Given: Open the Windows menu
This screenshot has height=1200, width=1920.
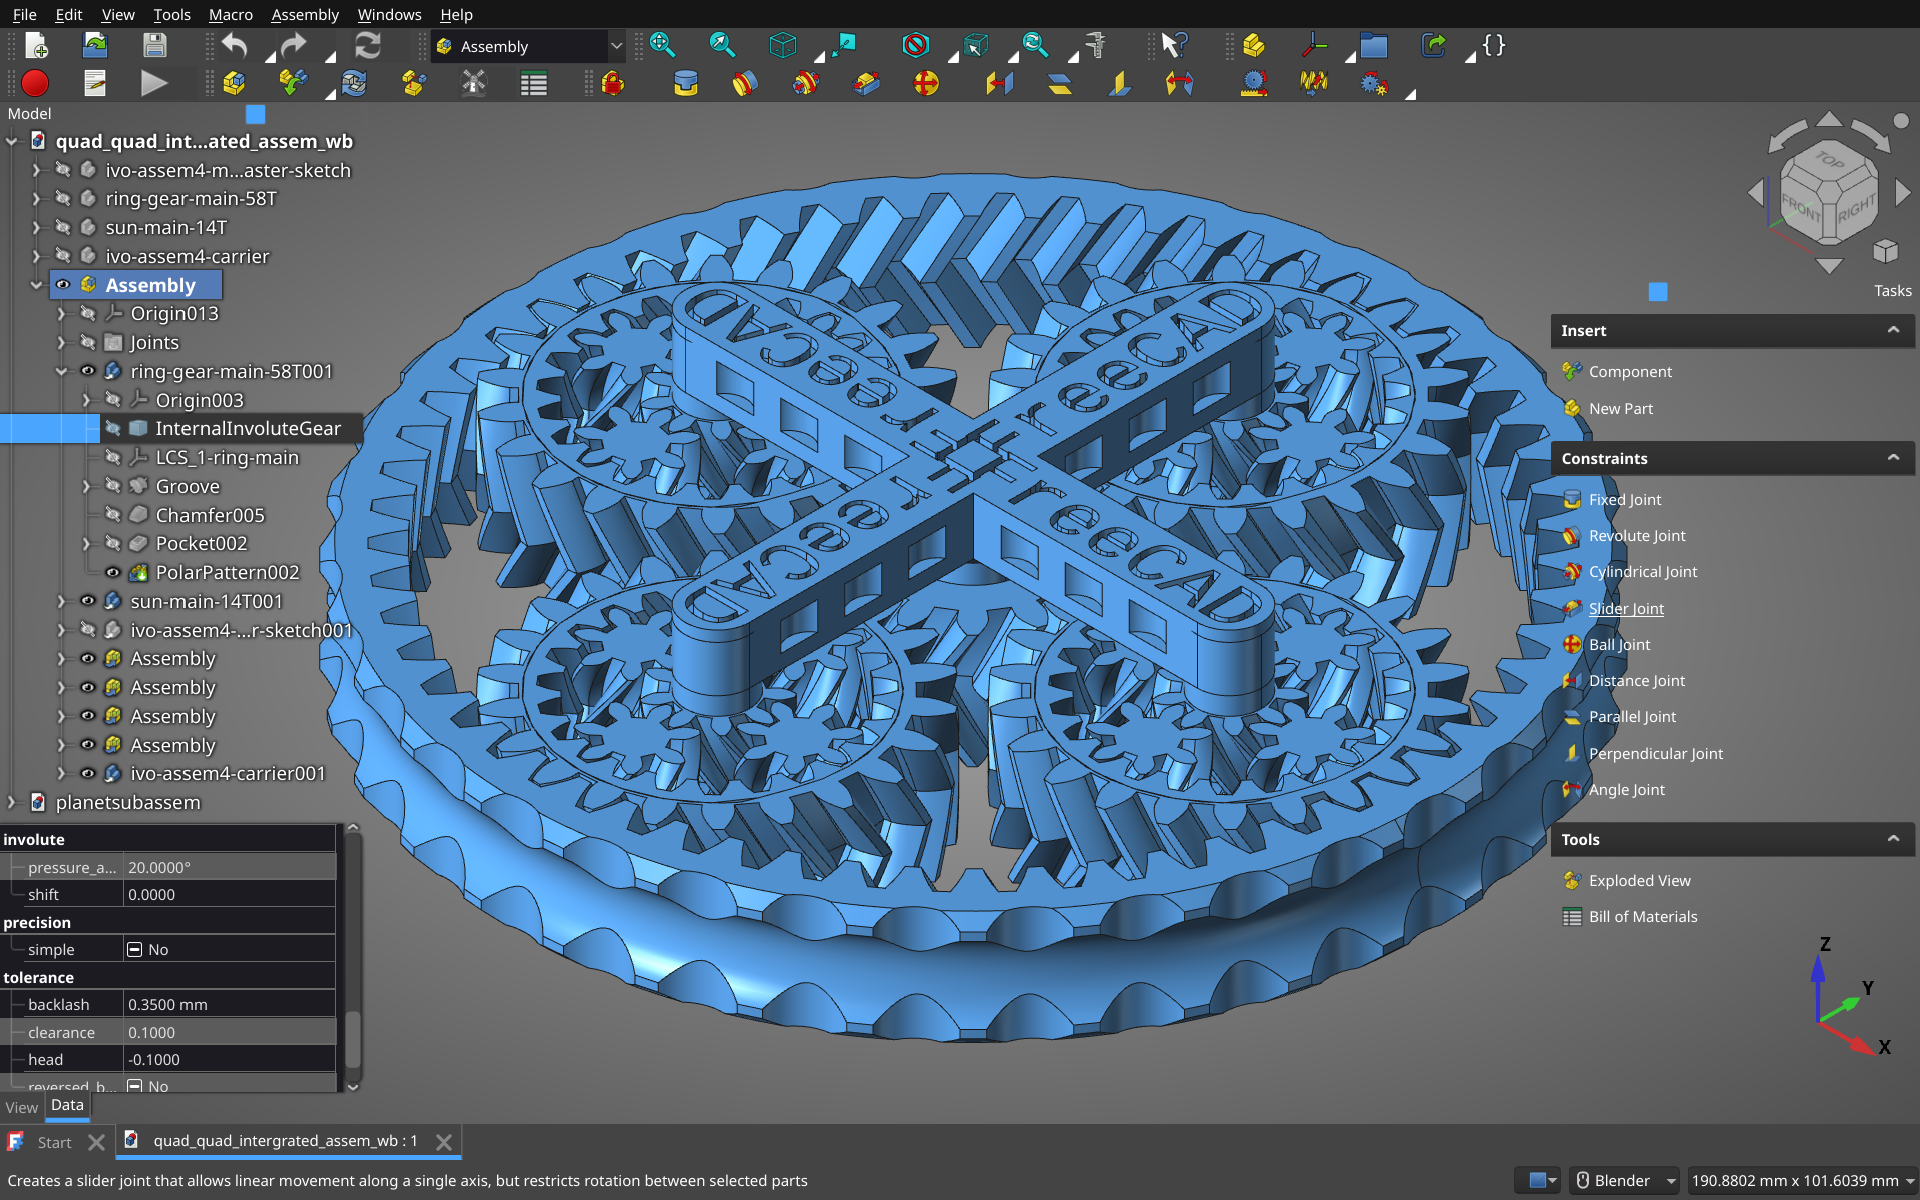Looking at the screenshot, I should point(389,14).
